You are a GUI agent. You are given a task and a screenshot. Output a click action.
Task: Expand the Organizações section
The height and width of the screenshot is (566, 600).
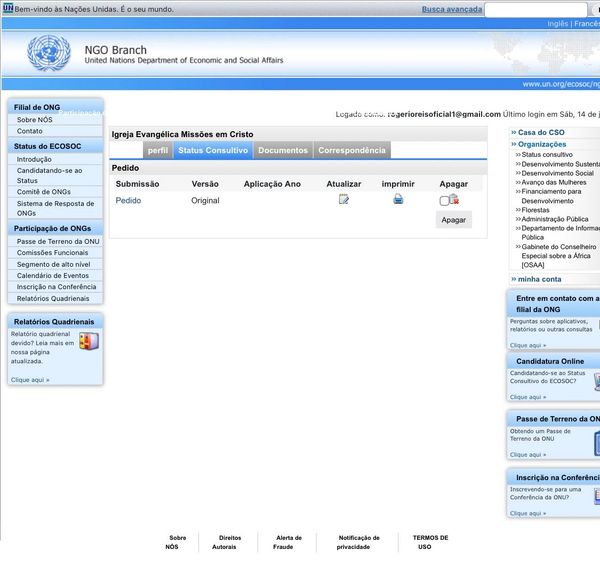point(541,144)
